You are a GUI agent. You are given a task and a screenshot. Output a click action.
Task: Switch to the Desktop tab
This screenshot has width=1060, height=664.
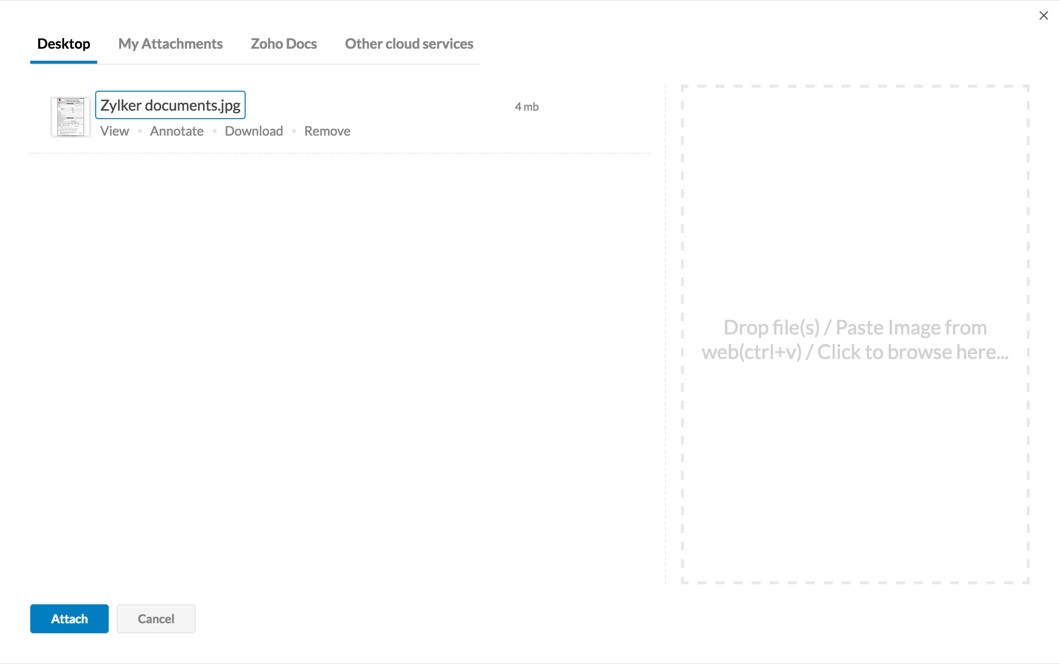coord(63,44)
